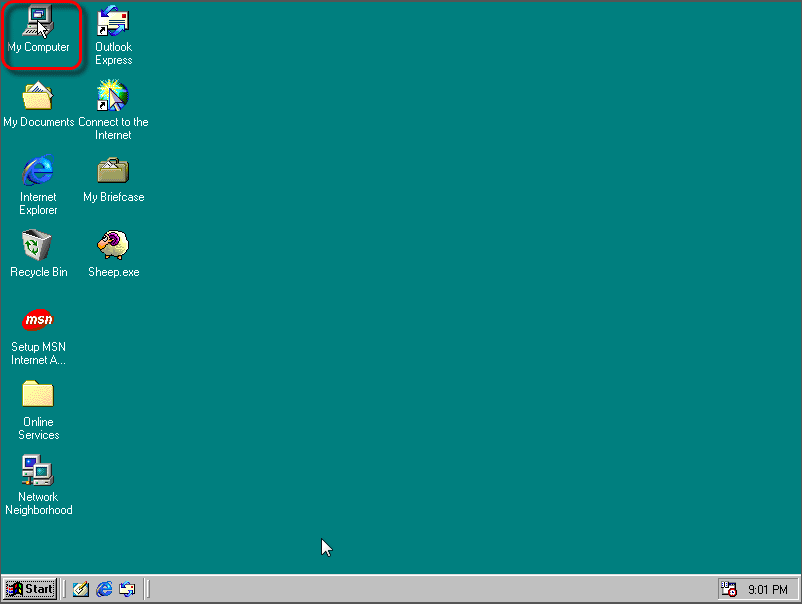Open My Briefcase

click(112, 170)
